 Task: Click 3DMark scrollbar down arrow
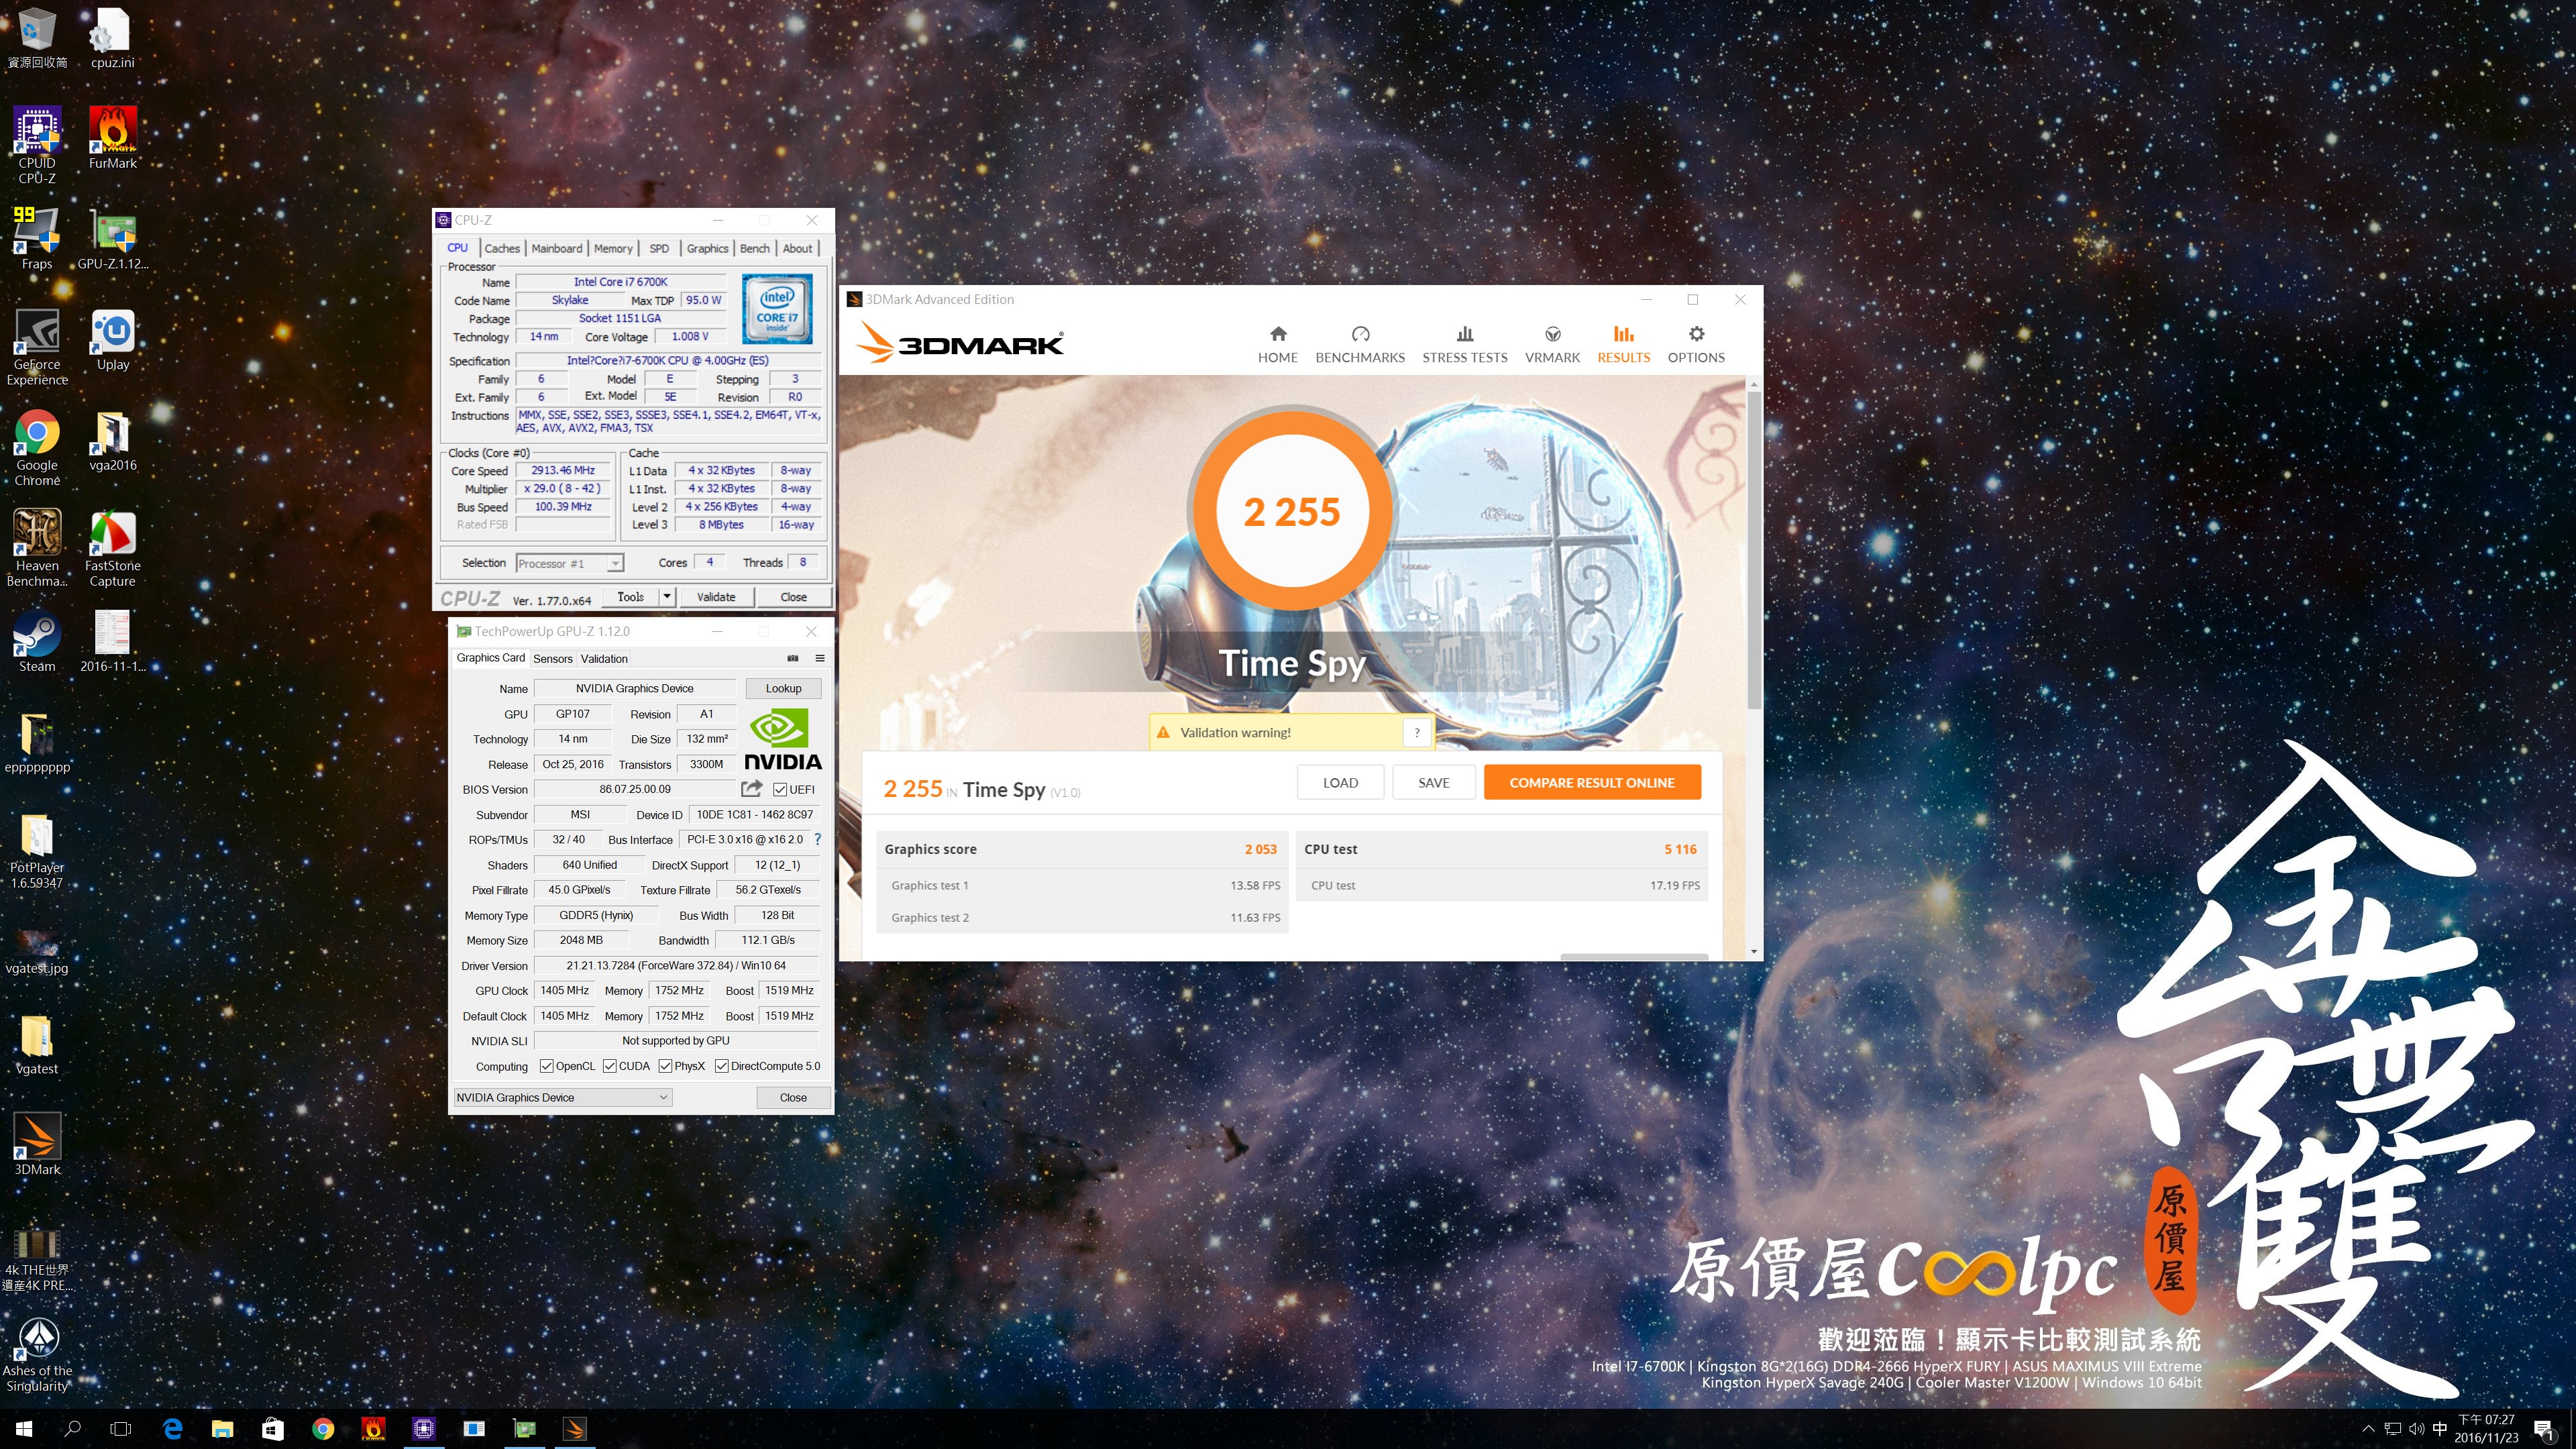click(1754, 951)
